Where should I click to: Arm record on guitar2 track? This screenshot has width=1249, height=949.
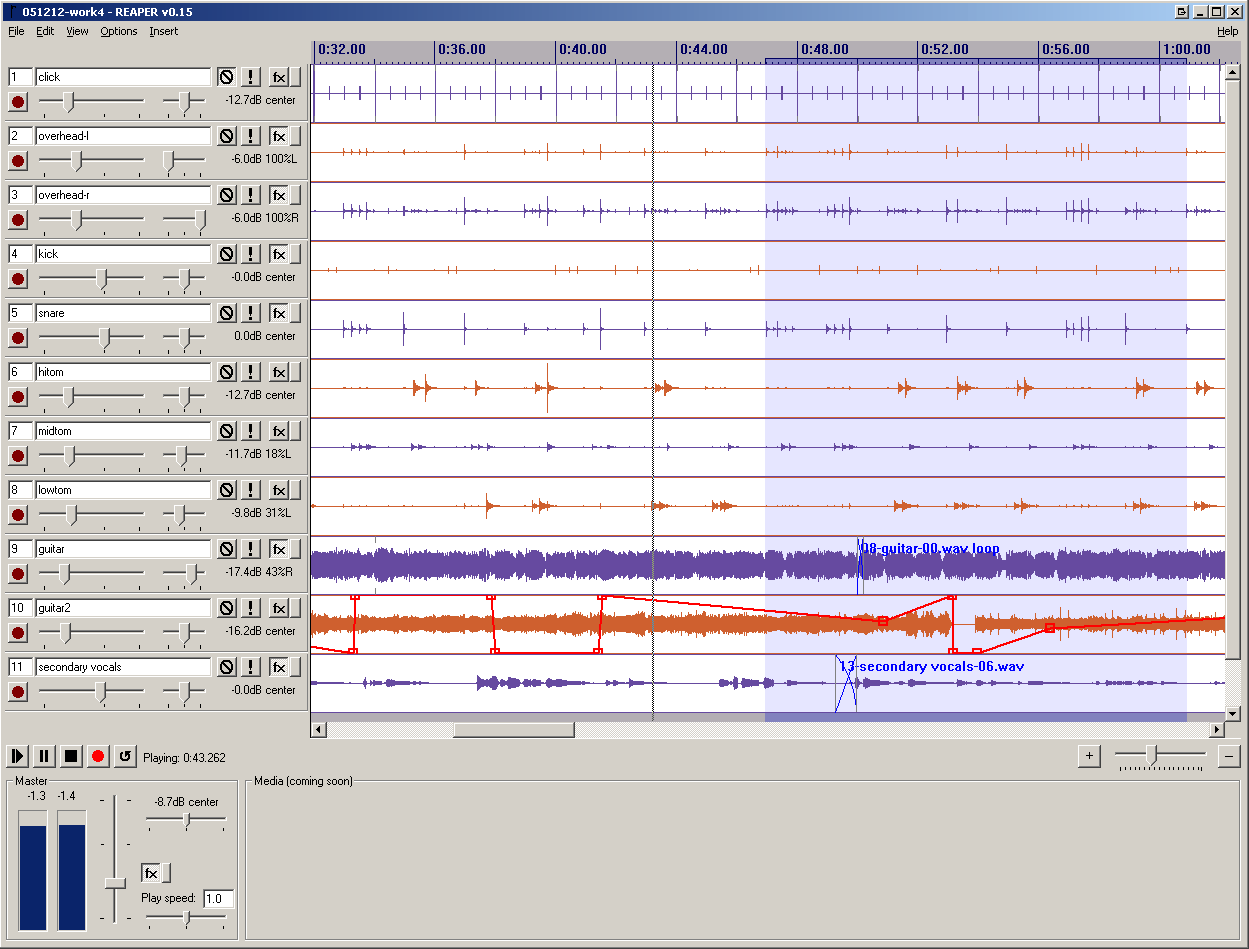click(x=18, y=633)
